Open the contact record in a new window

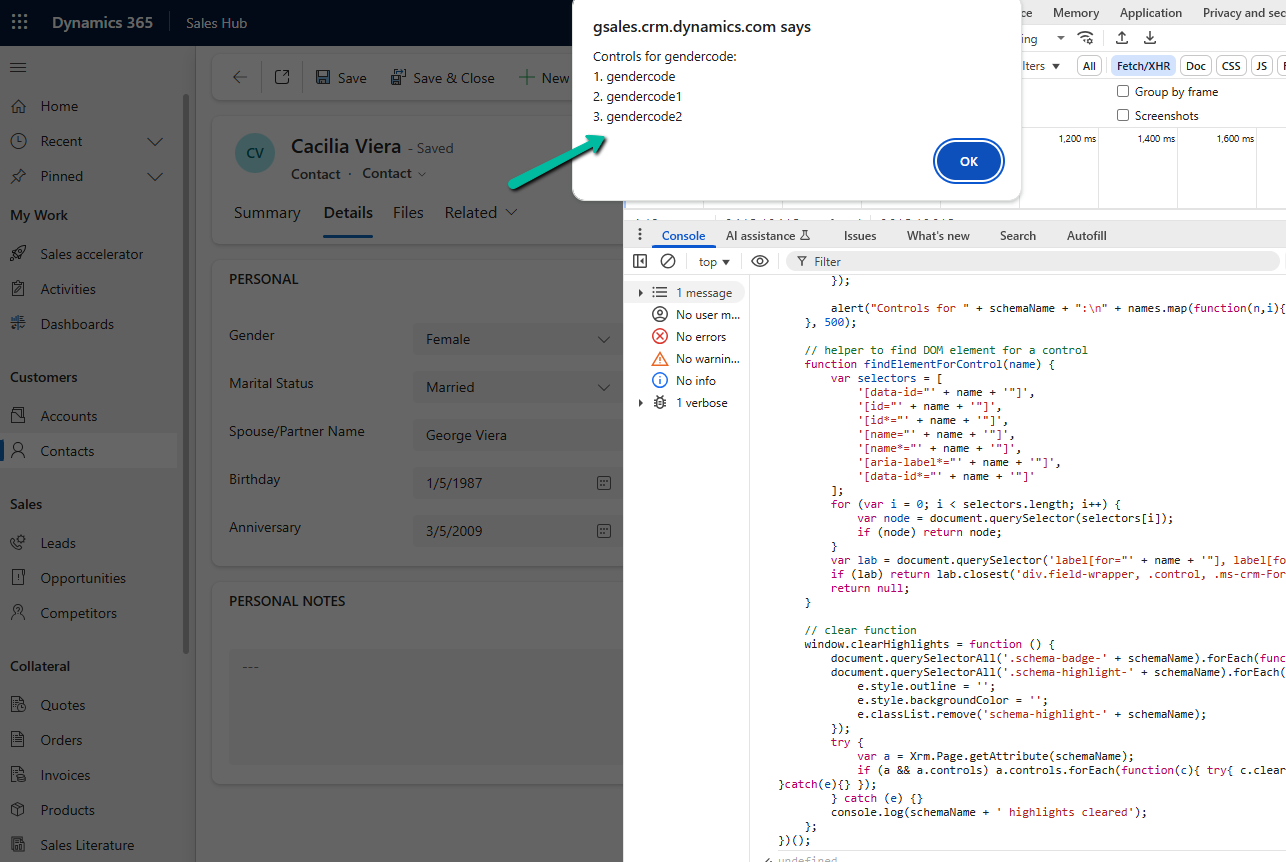click(282, 78)
